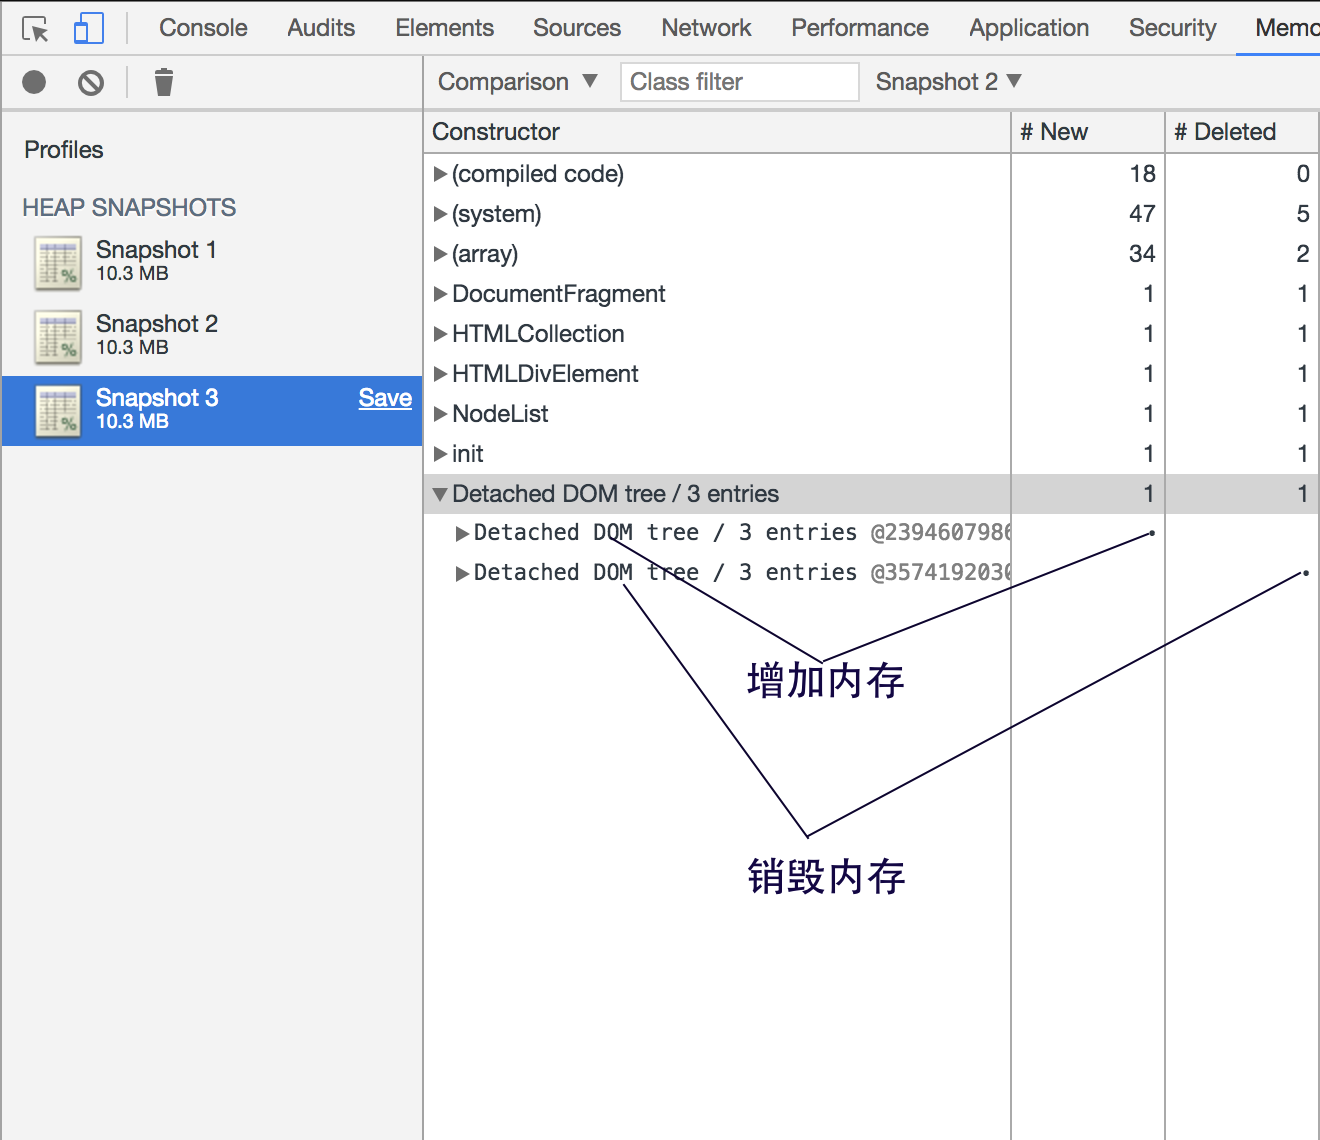Expand the (array) row

pos(440,254)
